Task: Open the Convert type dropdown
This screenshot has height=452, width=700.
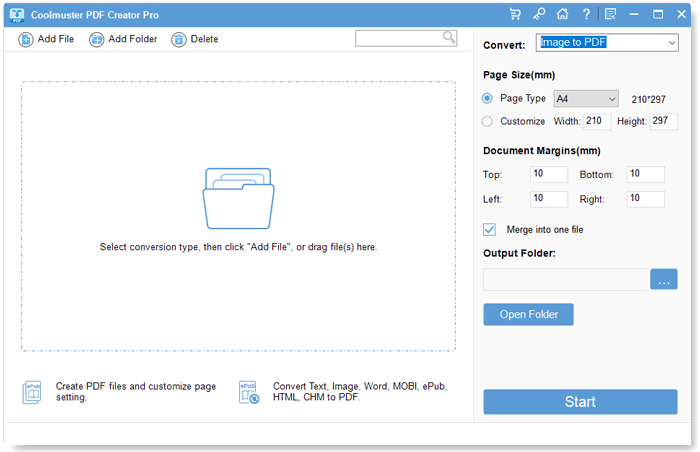Action: 607,42
